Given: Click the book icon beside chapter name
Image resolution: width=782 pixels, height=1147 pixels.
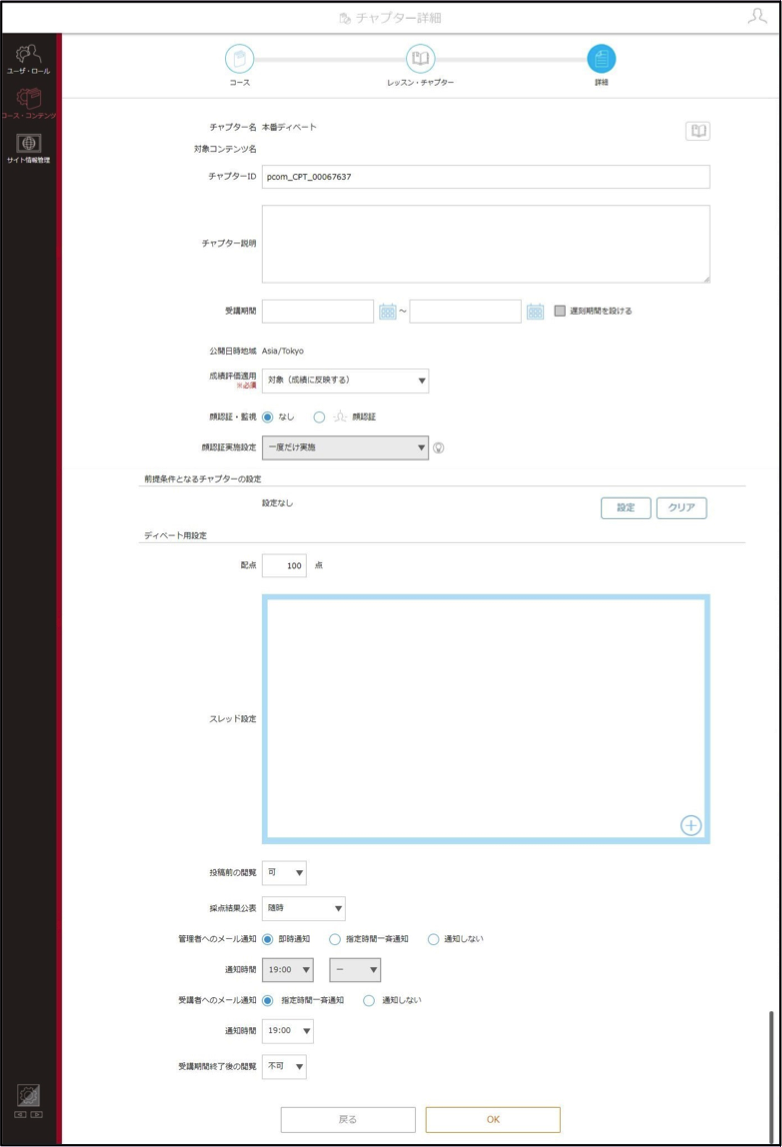Looking at the screenshot, I should tap(698, 131).
